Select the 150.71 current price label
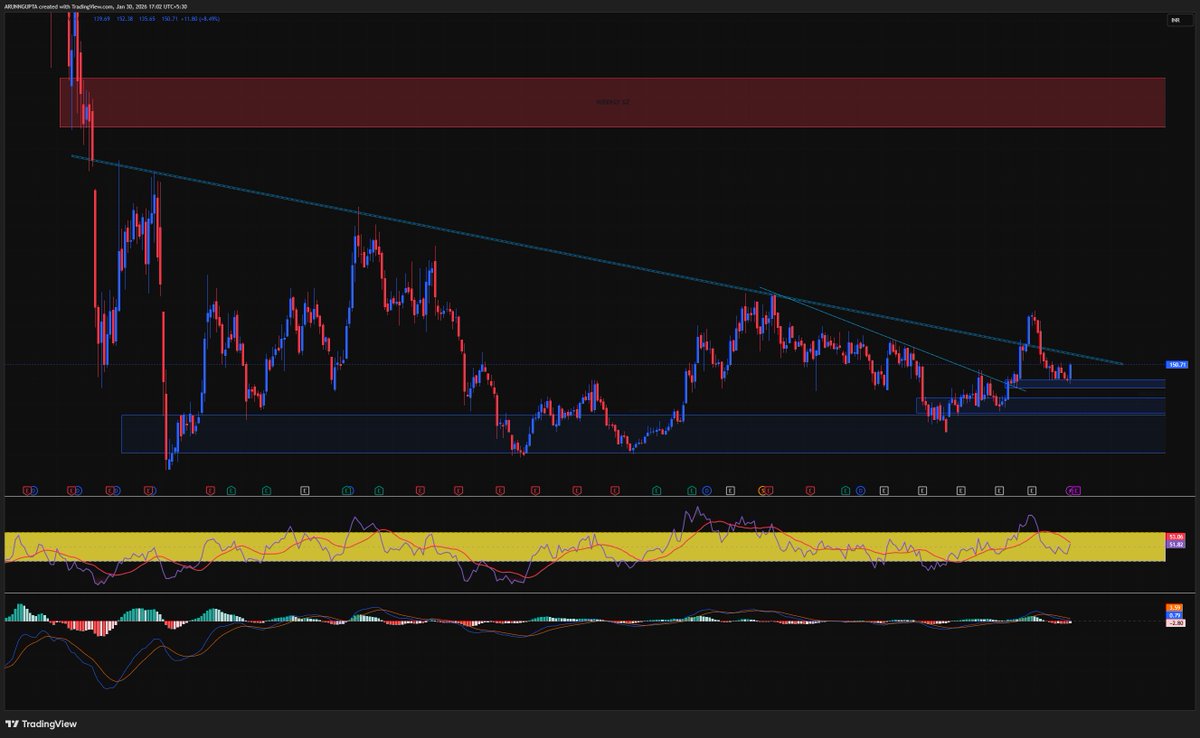The height and width of the screenshot is (738, 1200). click(1176, 365)
